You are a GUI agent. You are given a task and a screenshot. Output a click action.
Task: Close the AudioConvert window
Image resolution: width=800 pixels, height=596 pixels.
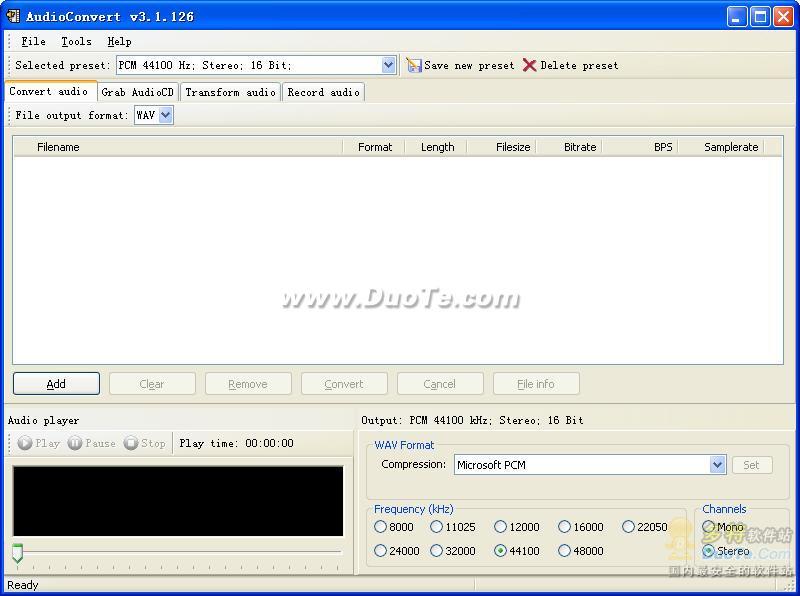pos(783,17)
